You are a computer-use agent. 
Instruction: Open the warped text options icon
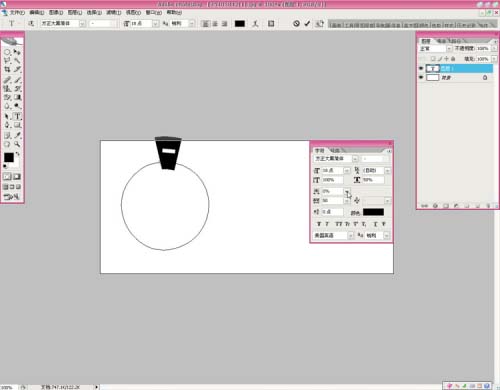255,23
